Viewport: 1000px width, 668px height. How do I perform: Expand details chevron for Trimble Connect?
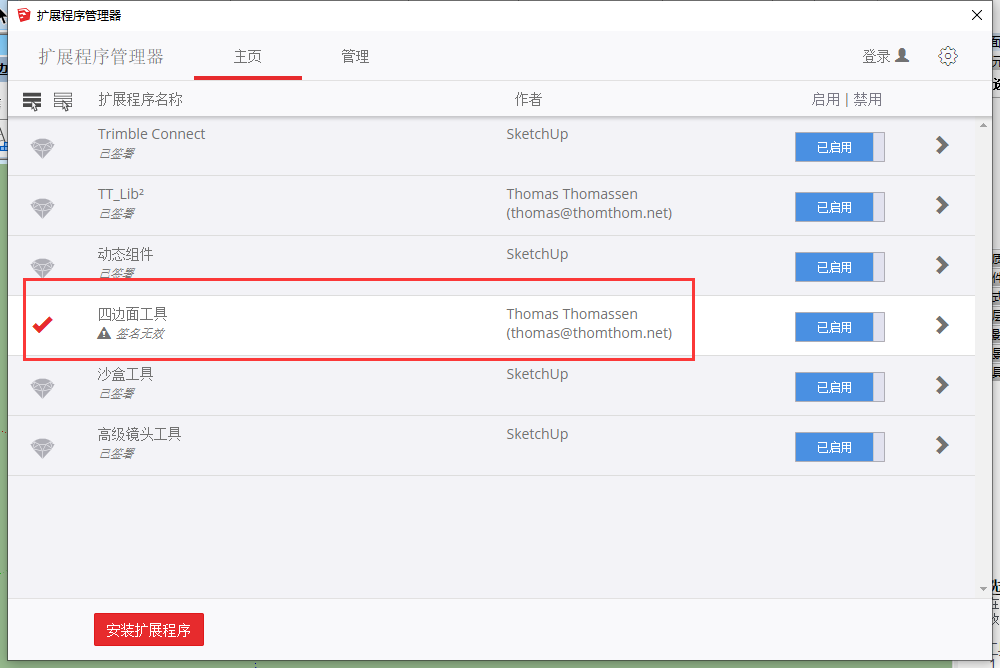(942, 145)
